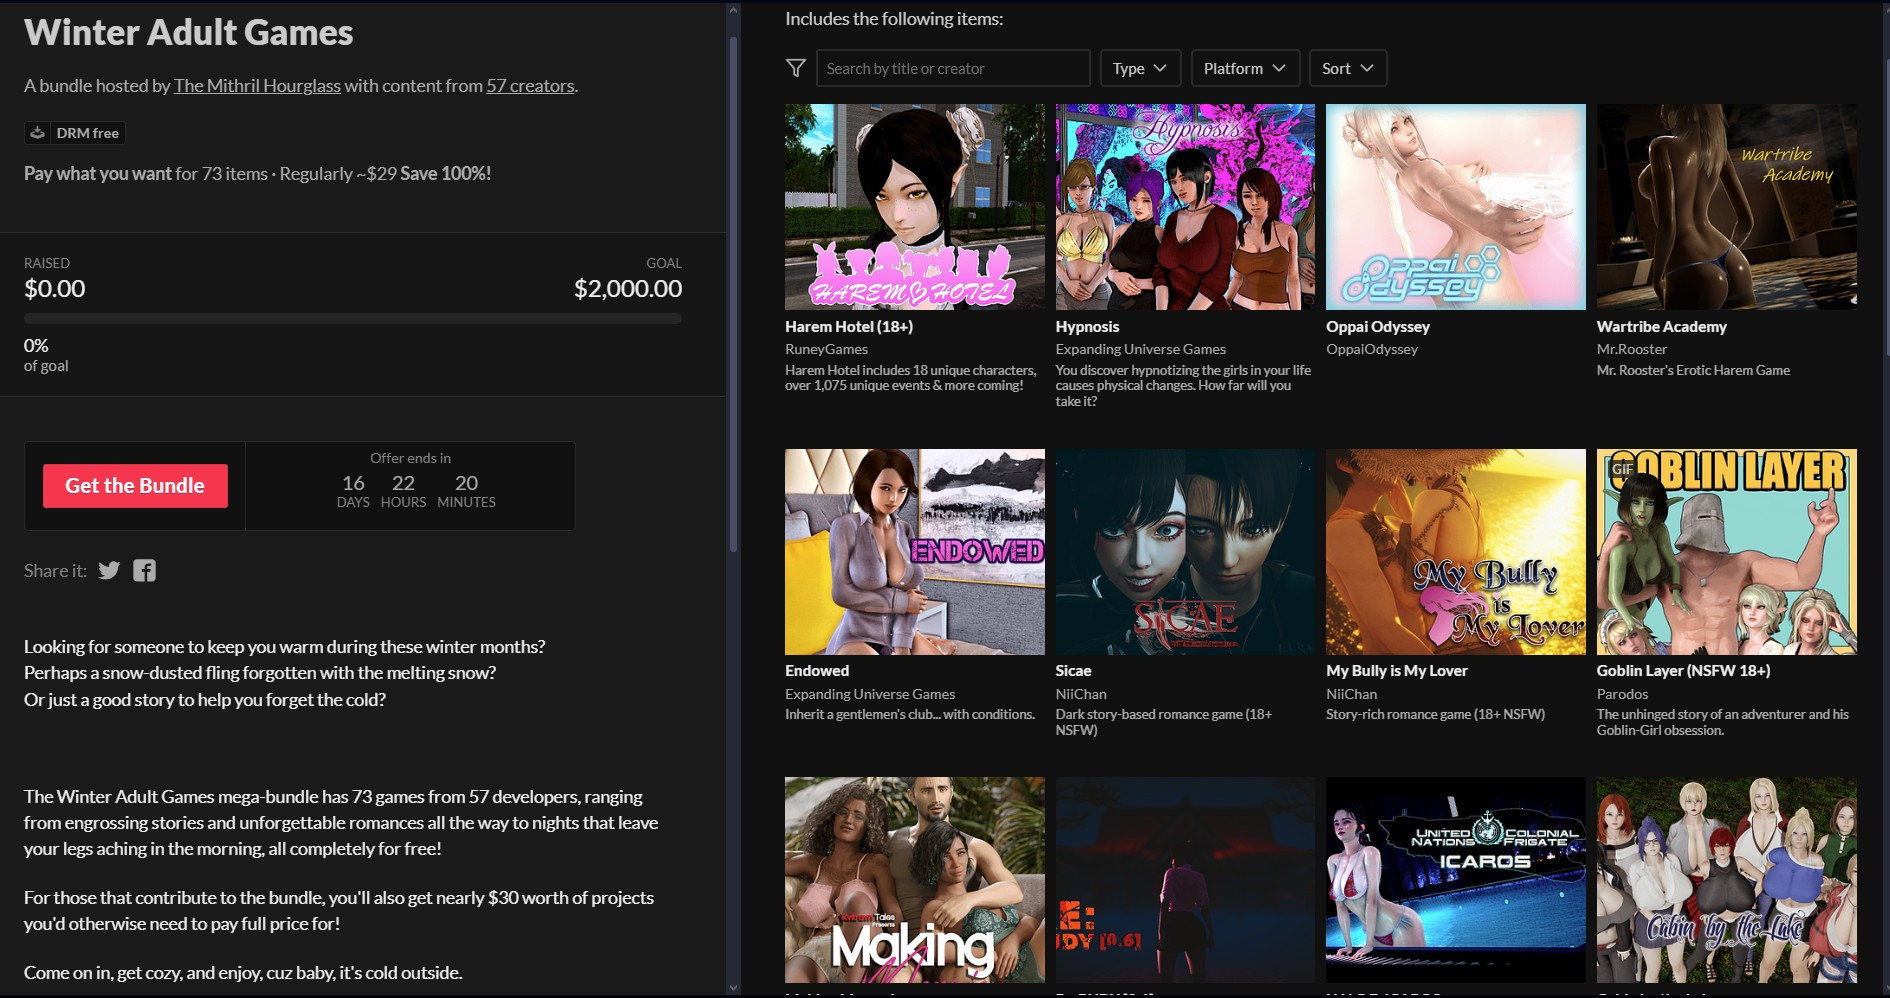Screen dimensions: 1890x998
Task: Open the Sort dropdown
Action: (x=1348, y=68)
